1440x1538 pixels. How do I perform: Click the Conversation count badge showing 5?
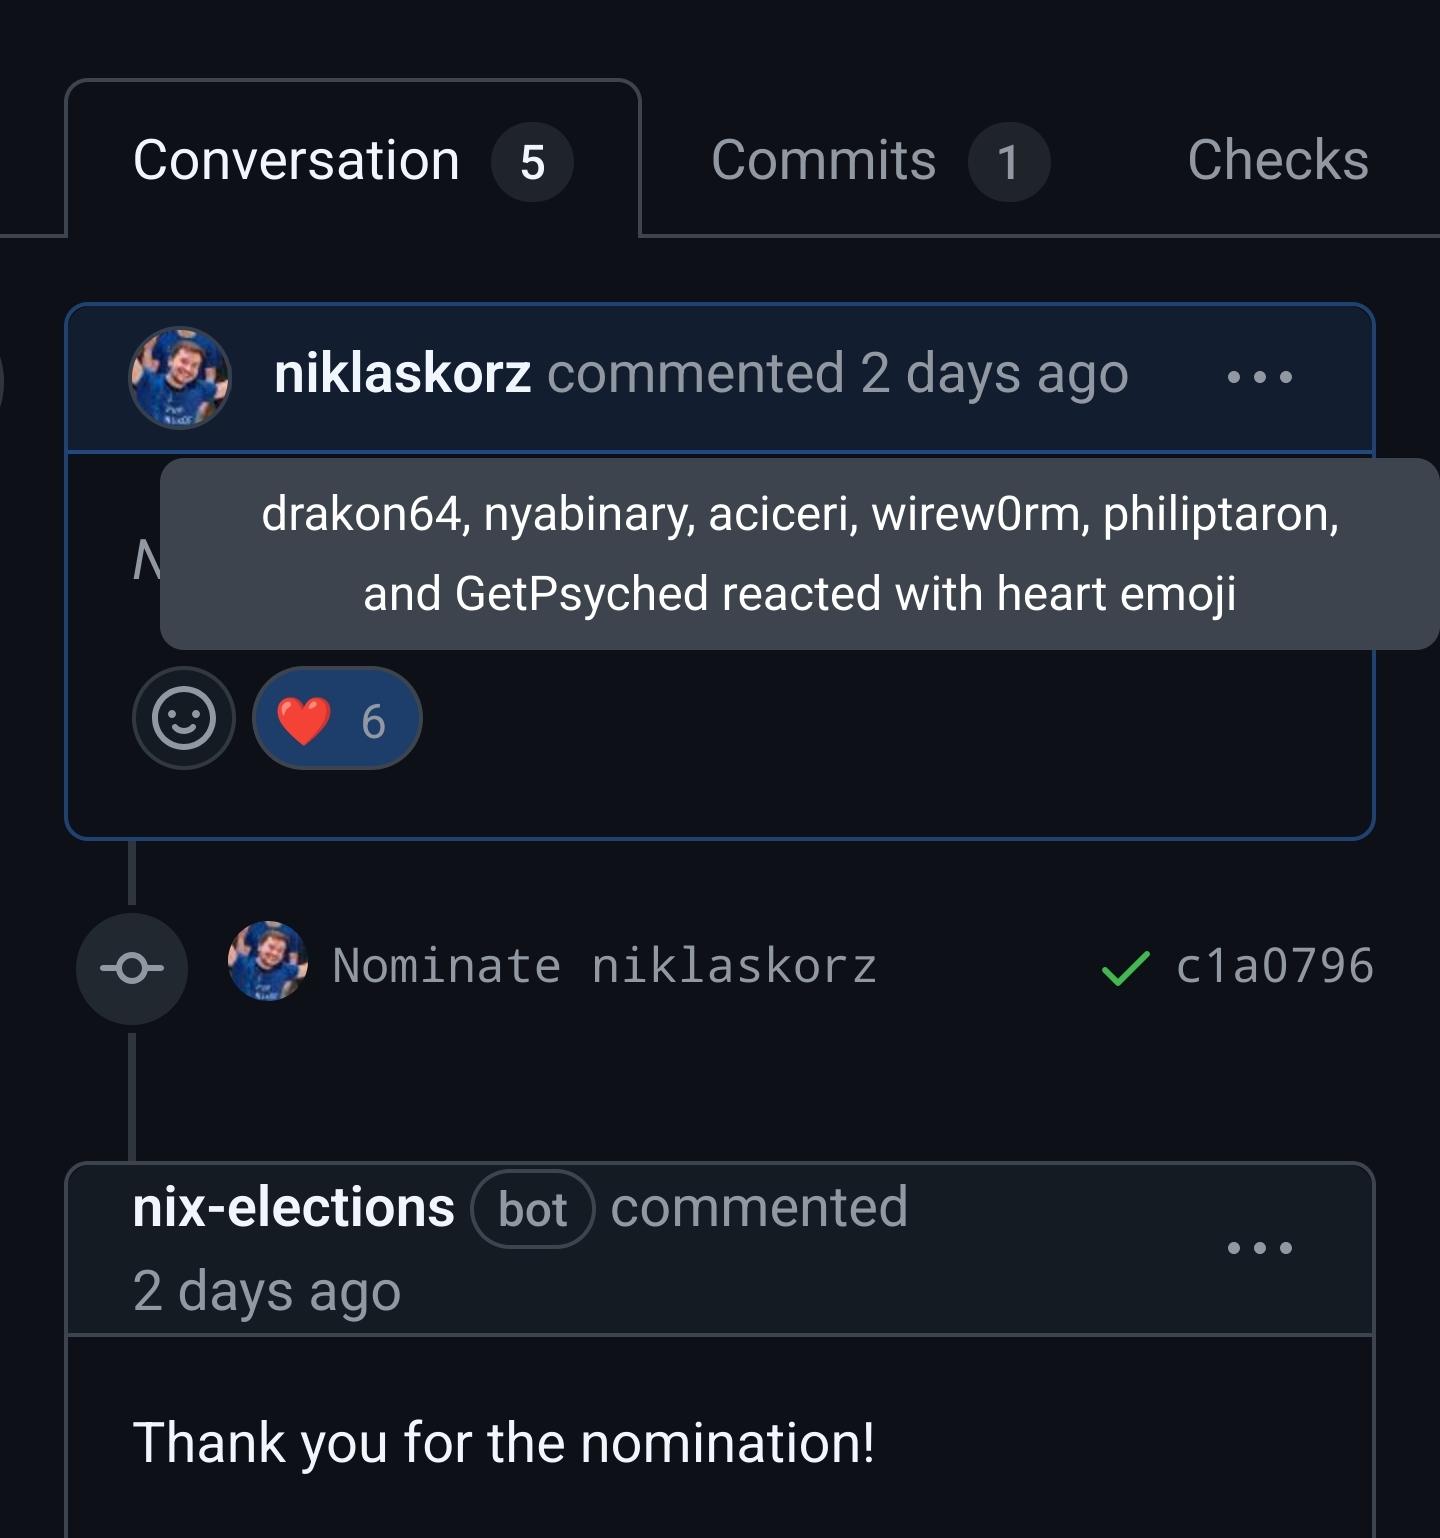point(532,162)
